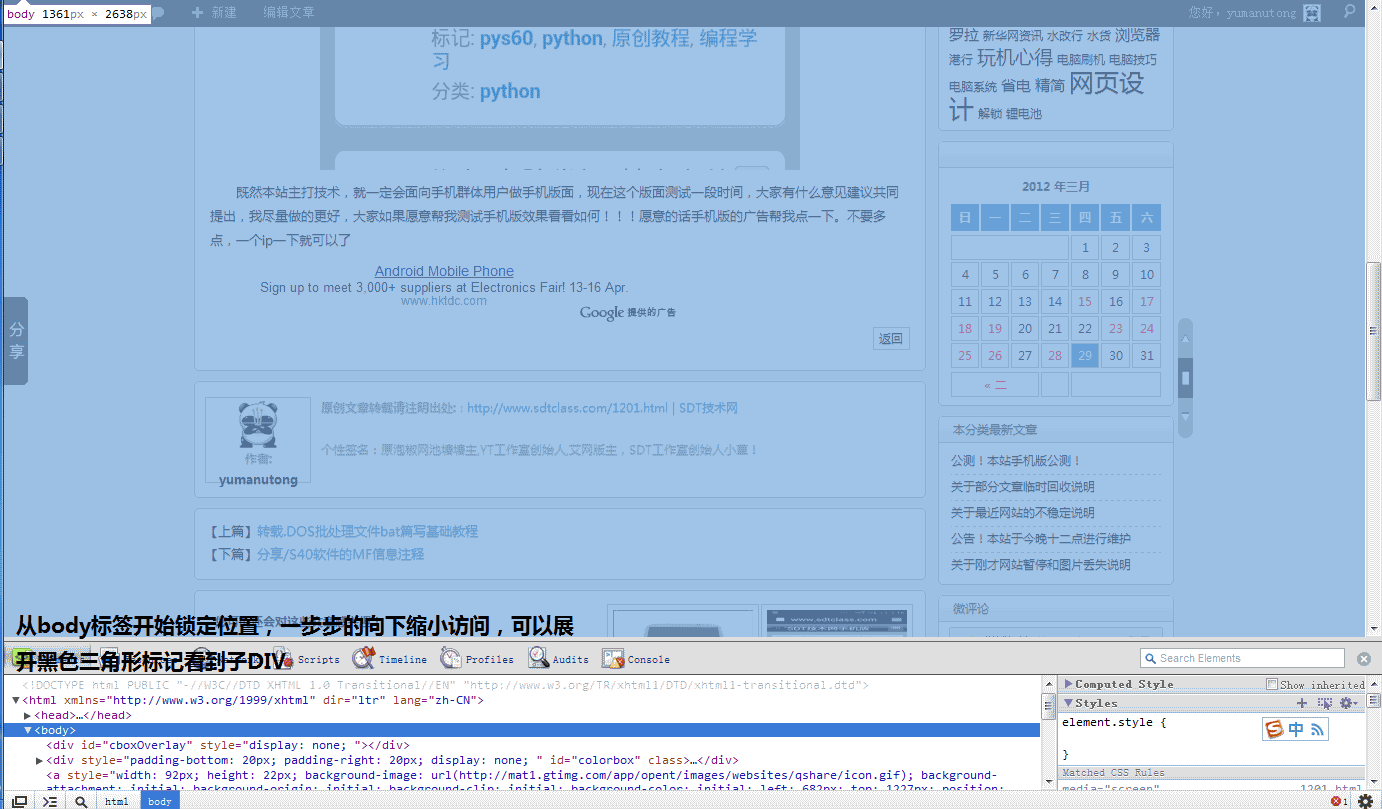Activate the inspect element magnifier icon
The height and width of the screenshot is (809, 1382).
[81, 801]
